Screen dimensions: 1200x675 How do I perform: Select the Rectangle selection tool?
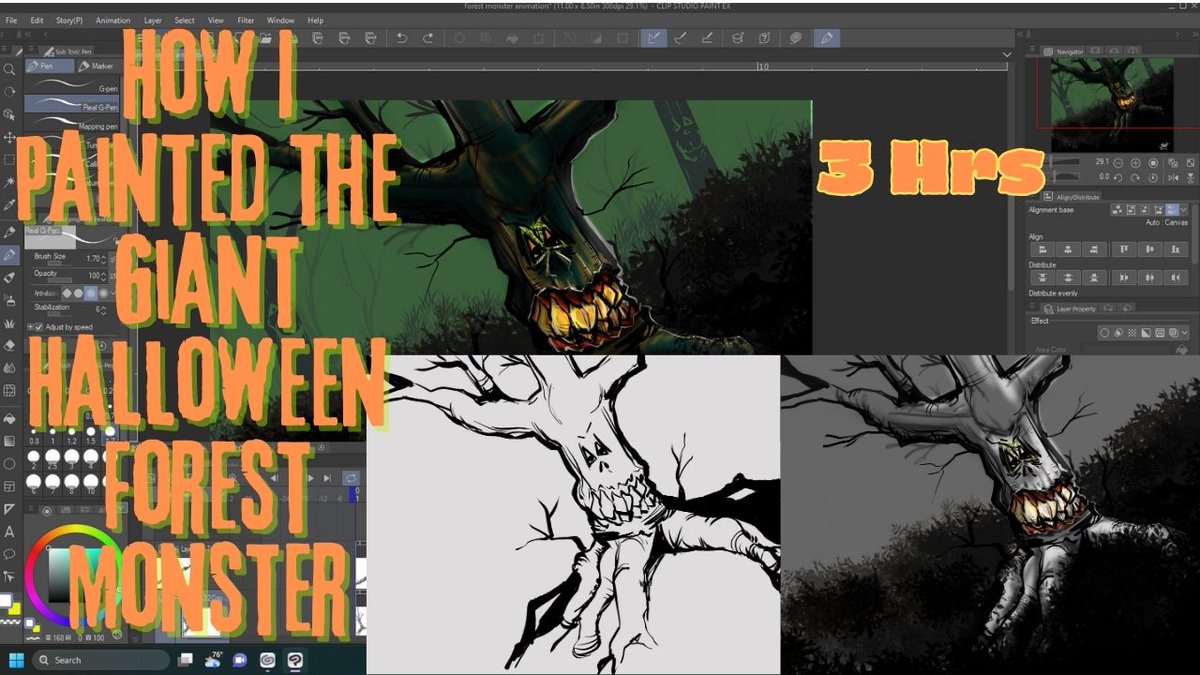[9, 160]
